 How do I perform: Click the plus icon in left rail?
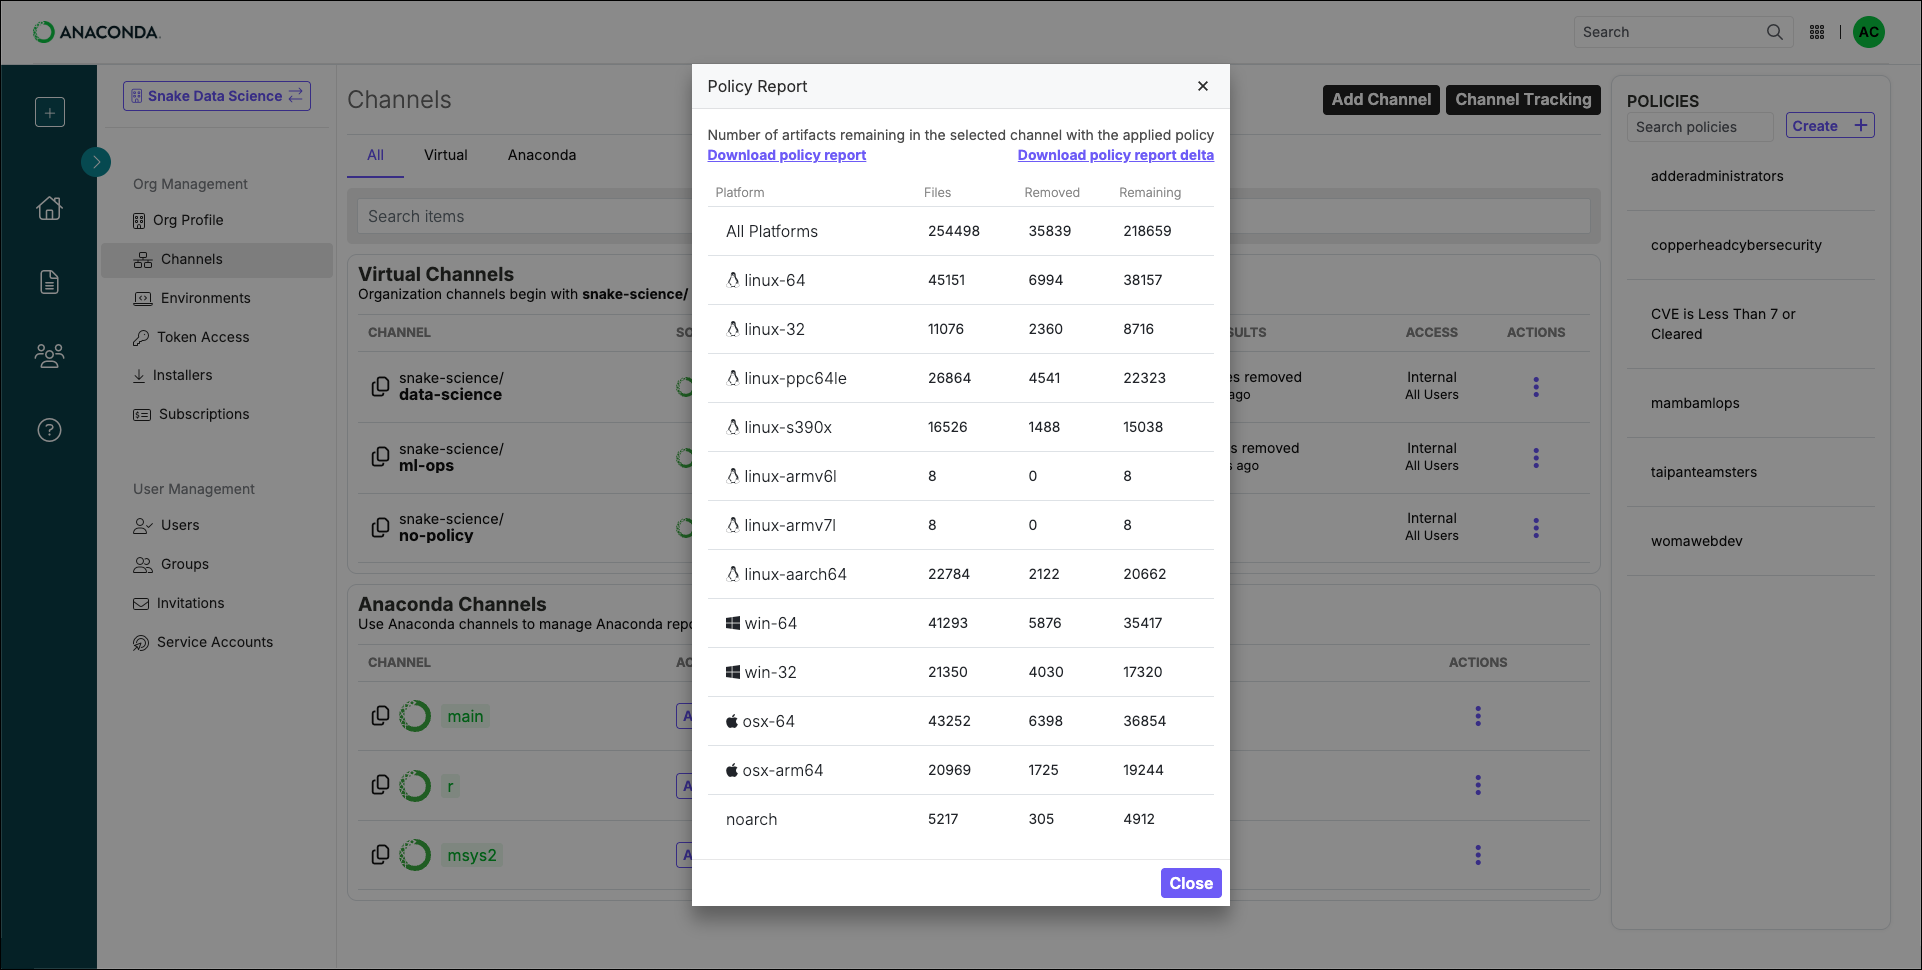[50, 112]
